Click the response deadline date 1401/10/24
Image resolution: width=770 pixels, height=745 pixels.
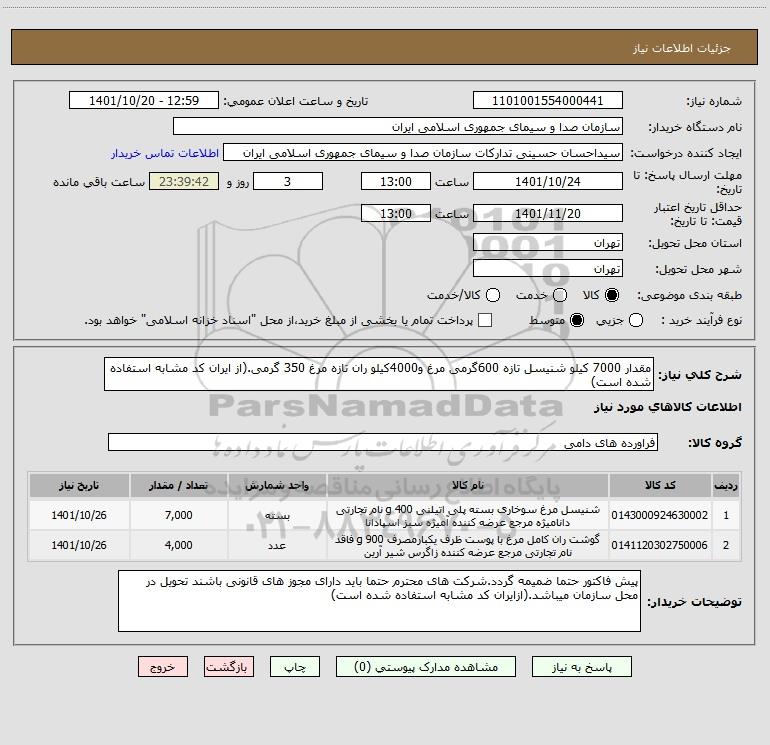(x=548, y=181)
